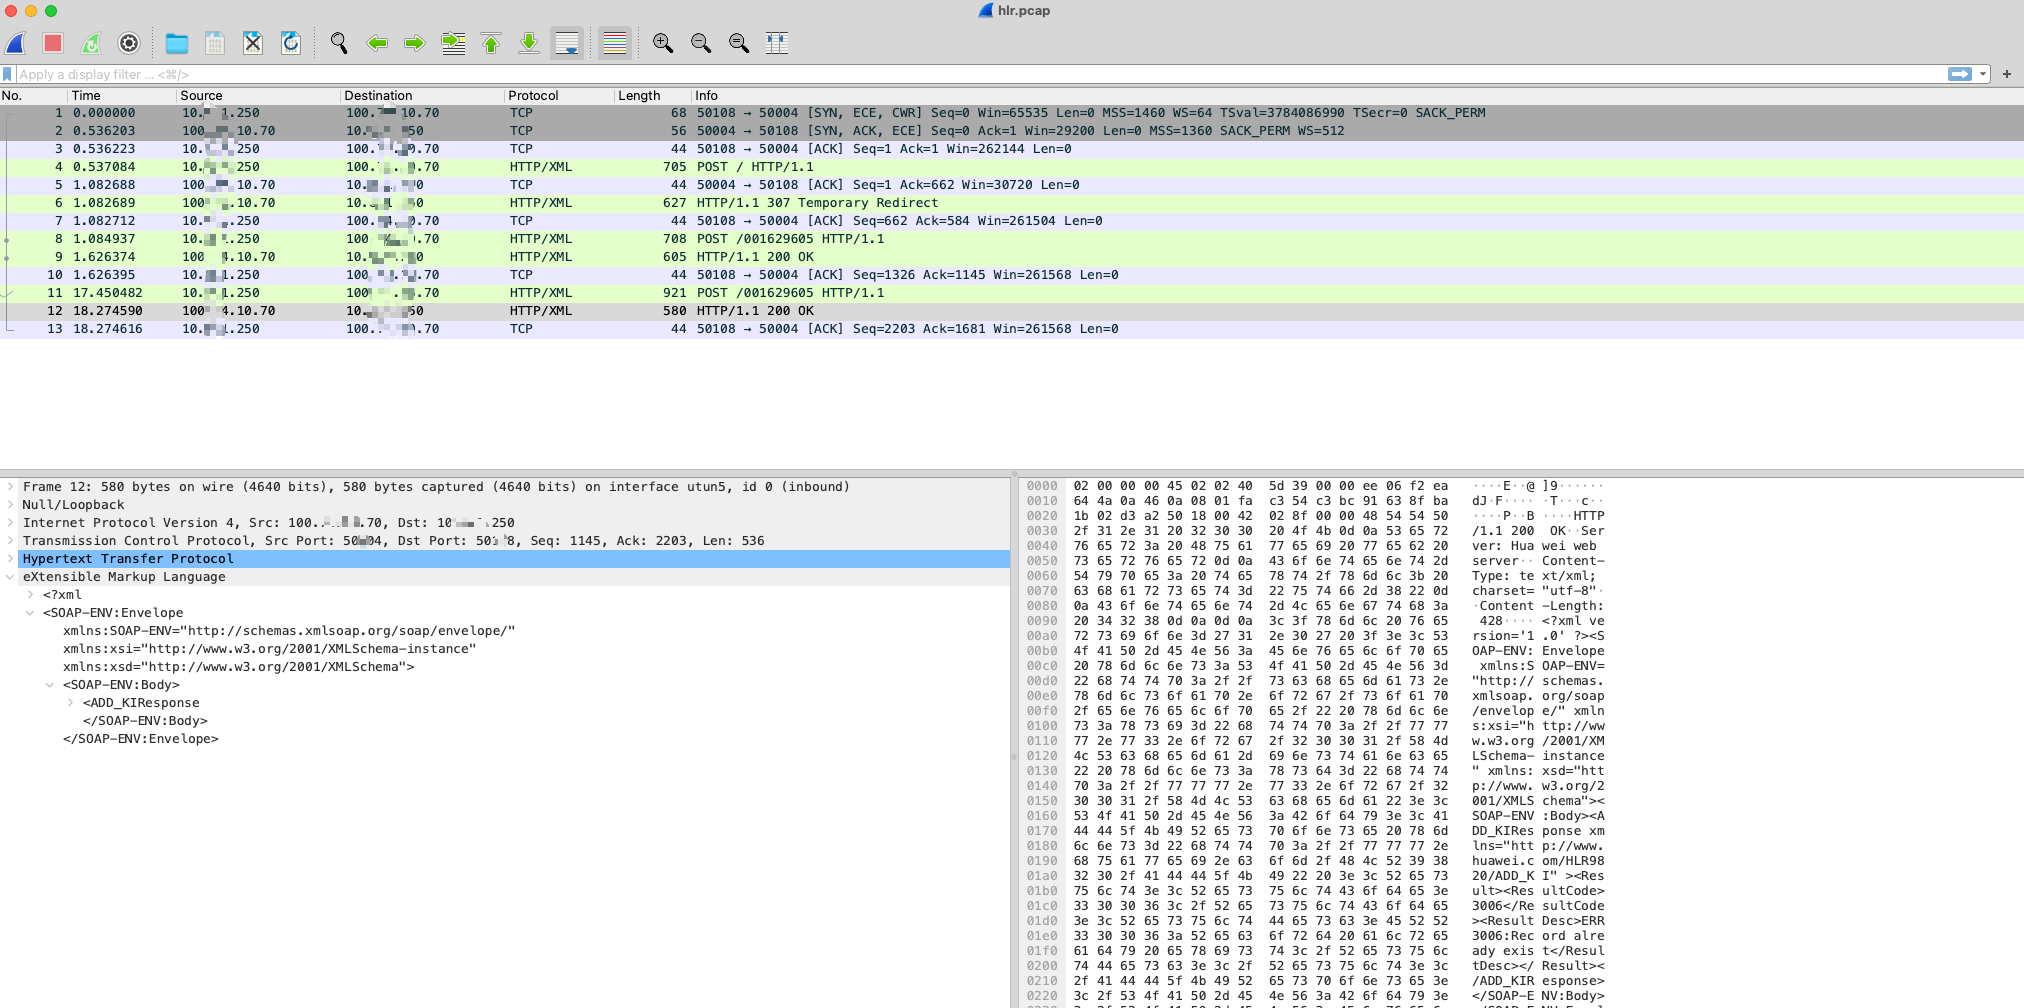
Task: Close this capture file (X icon)
Action: tap(253, 43)
